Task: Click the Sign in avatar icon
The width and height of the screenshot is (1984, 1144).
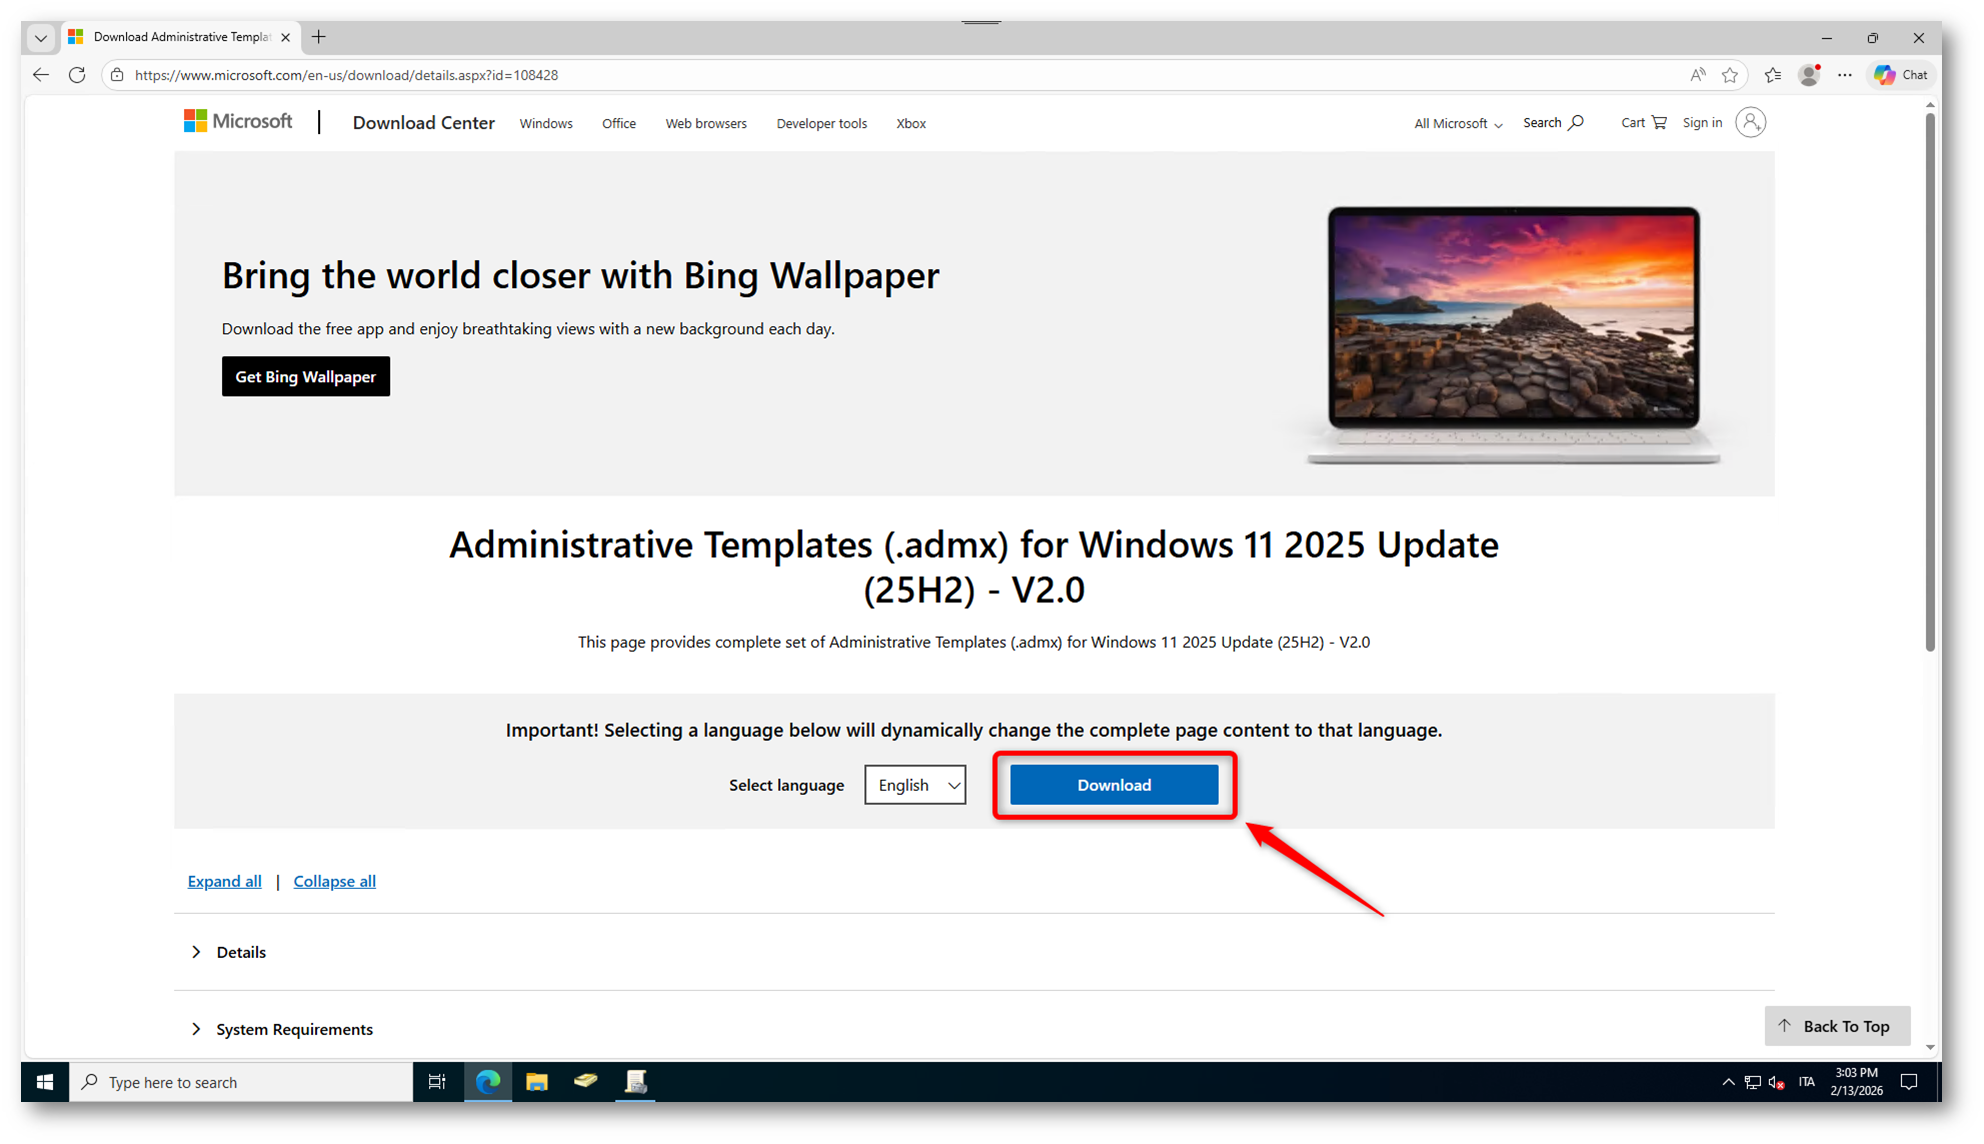Action: pos(1750,123)
